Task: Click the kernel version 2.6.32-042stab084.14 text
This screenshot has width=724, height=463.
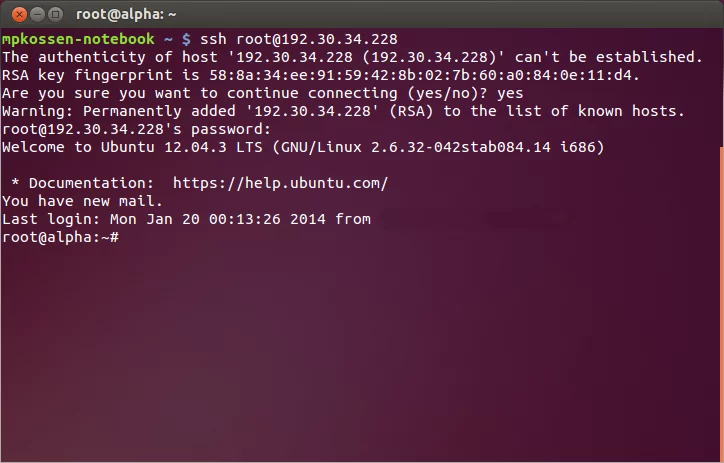Action: pos(461,147)
